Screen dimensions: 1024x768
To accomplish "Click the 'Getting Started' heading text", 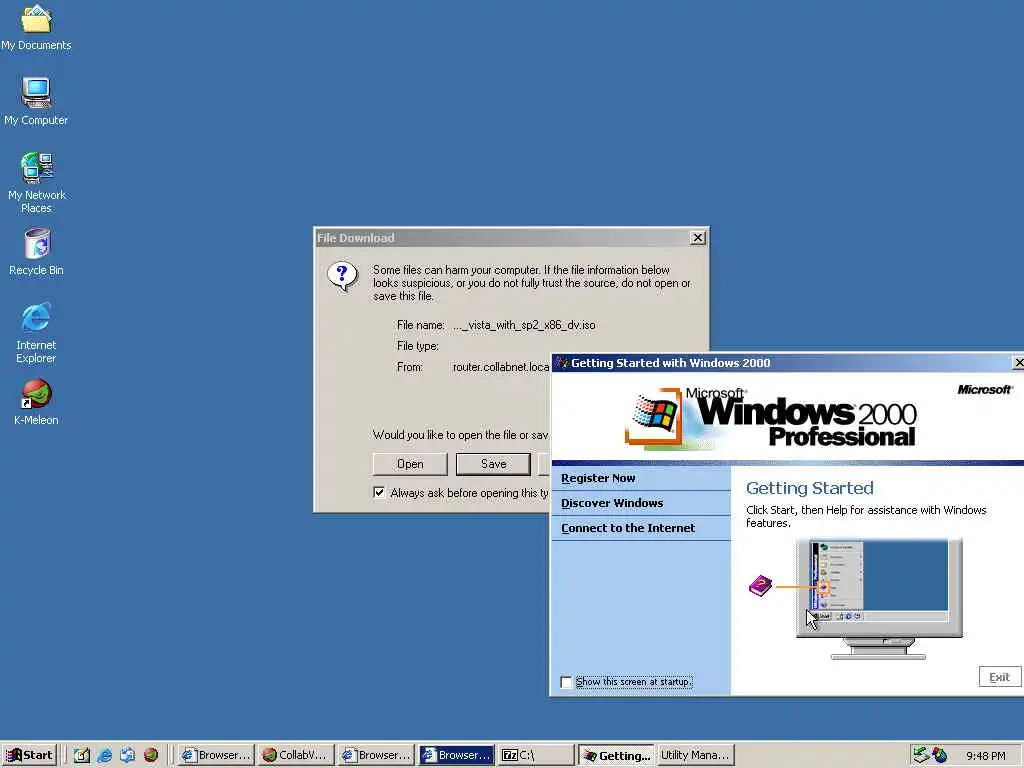I will point(810,488).
